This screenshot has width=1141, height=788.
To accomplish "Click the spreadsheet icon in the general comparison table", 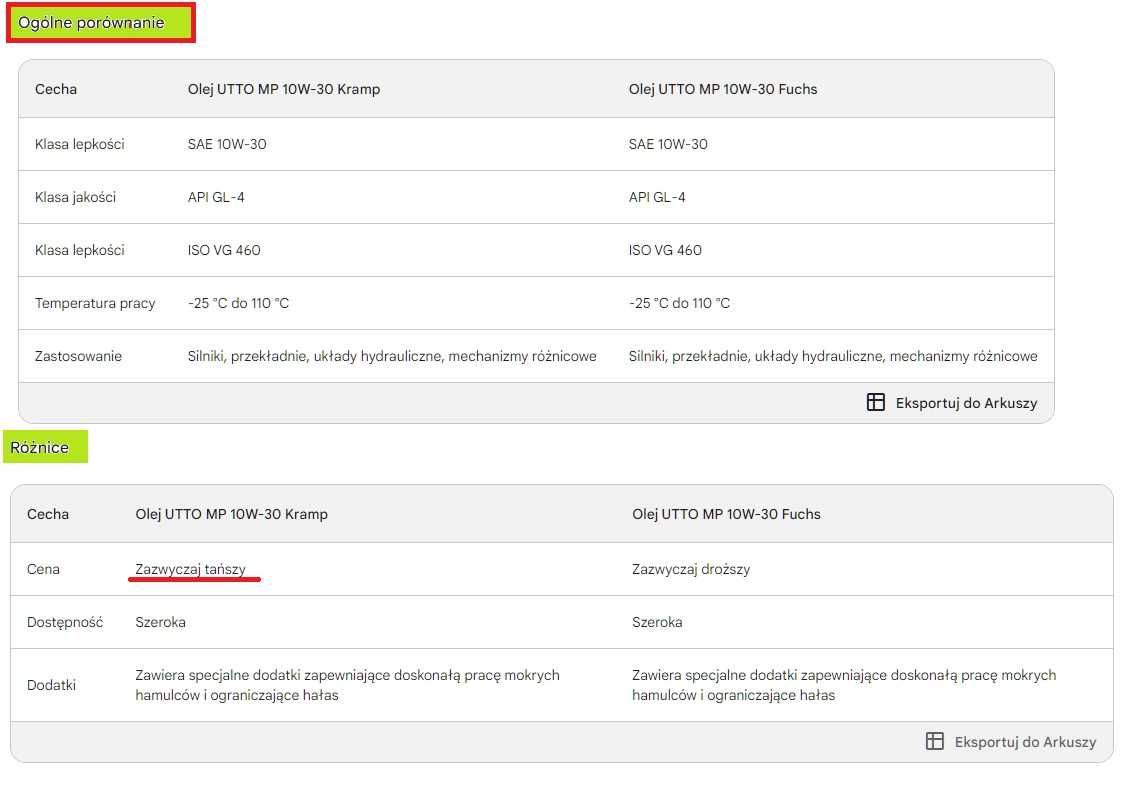I will point(875,402).
